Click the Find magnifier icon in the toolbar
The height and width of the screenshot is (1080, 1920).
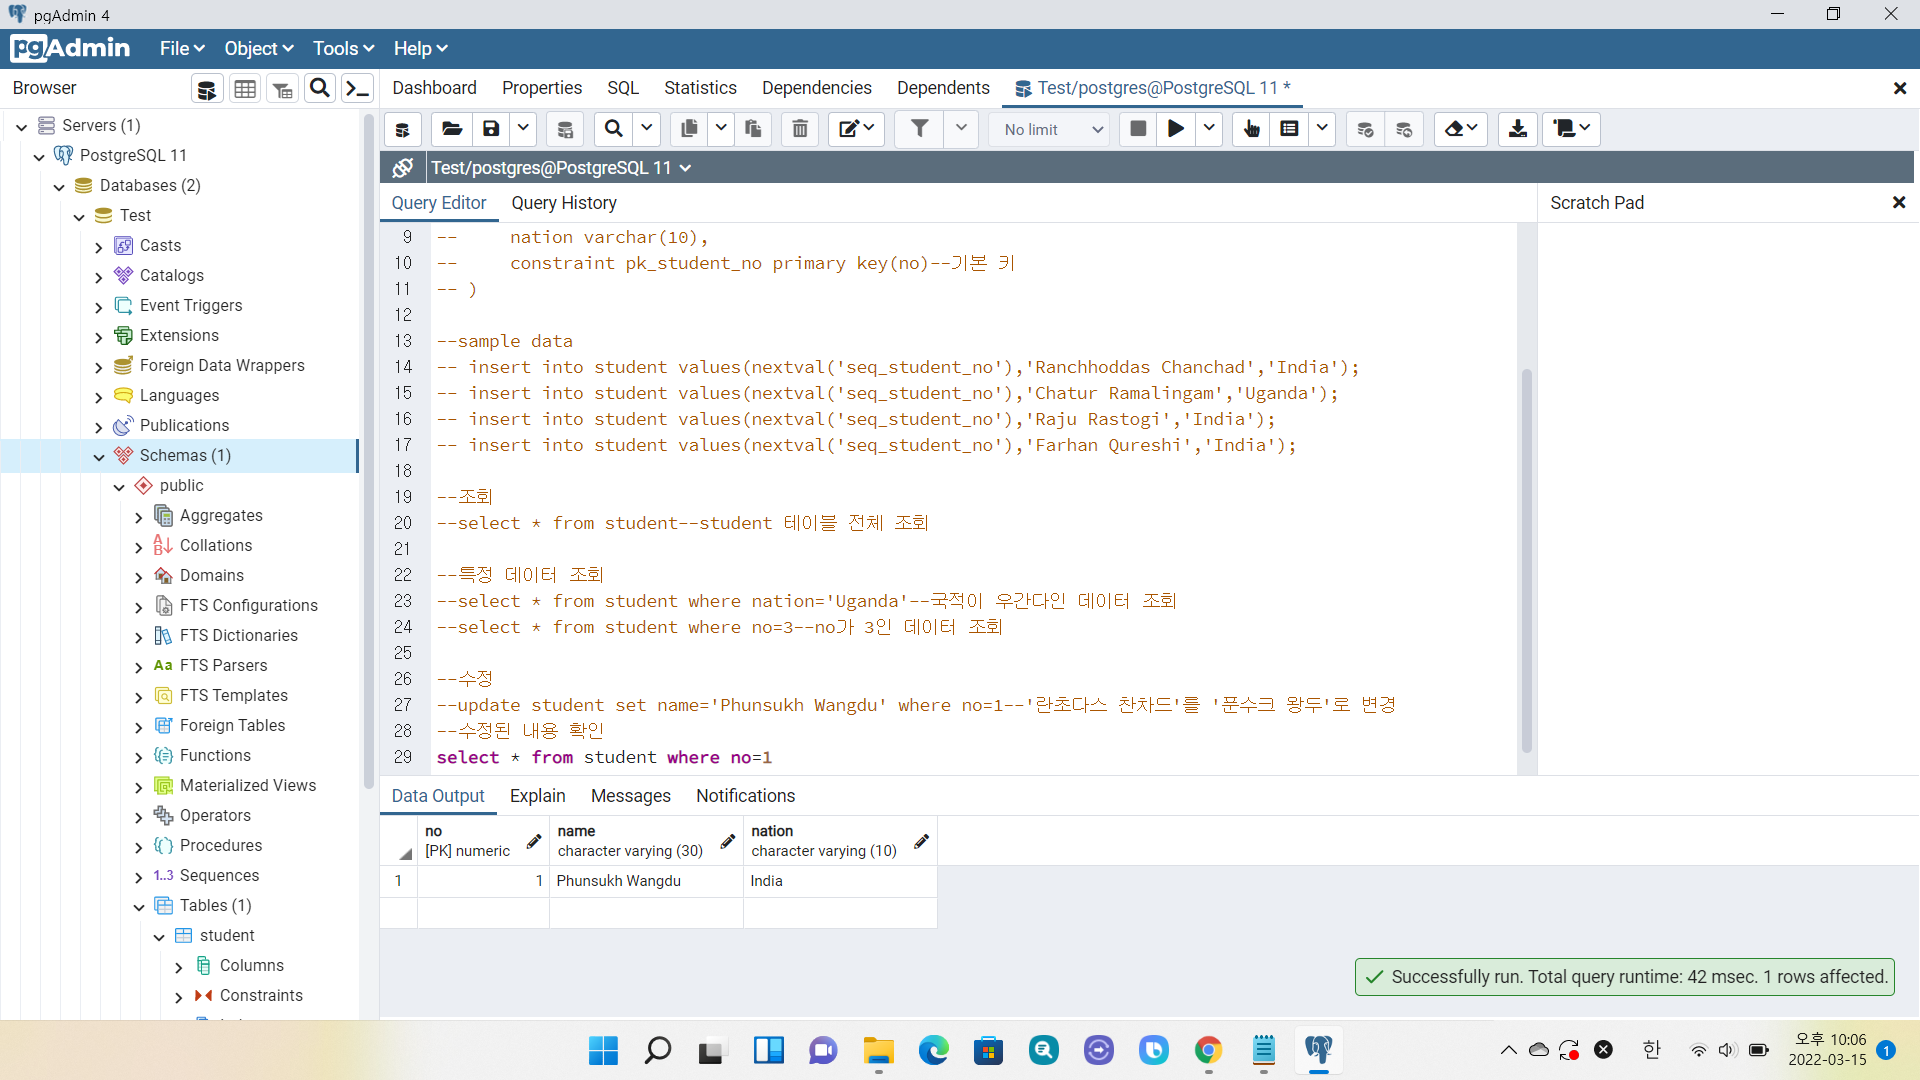pos(614,129)
